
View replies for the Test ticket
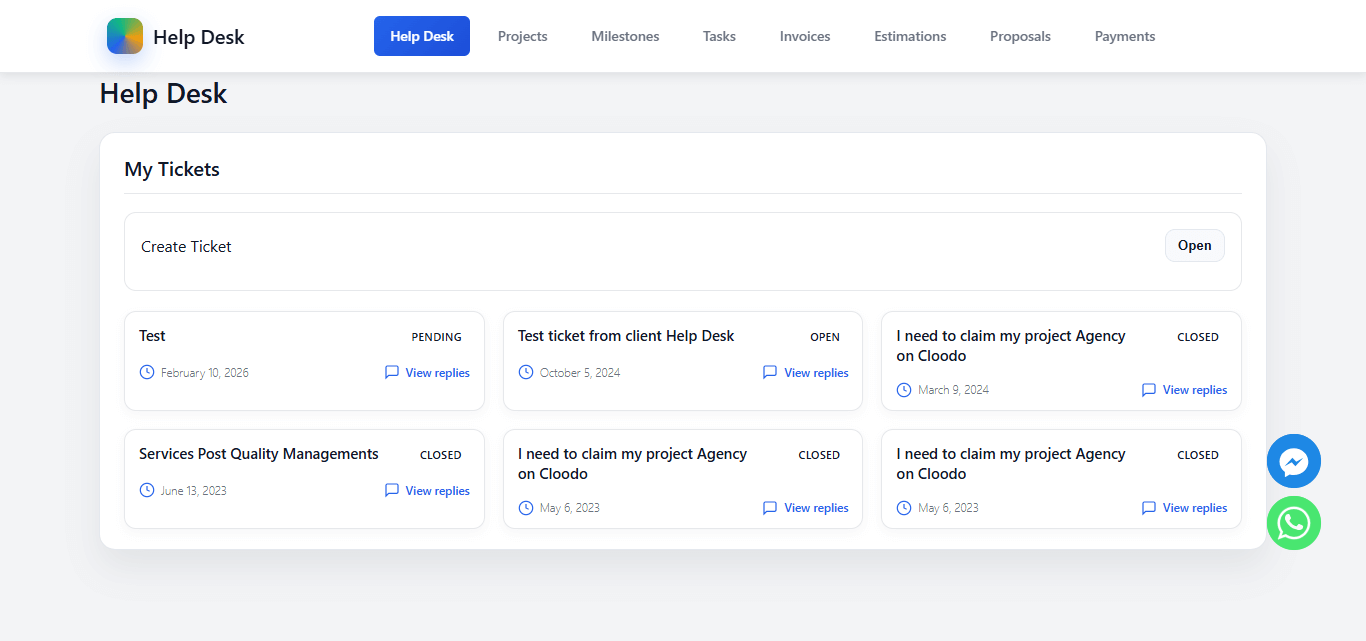pos(437,373)
